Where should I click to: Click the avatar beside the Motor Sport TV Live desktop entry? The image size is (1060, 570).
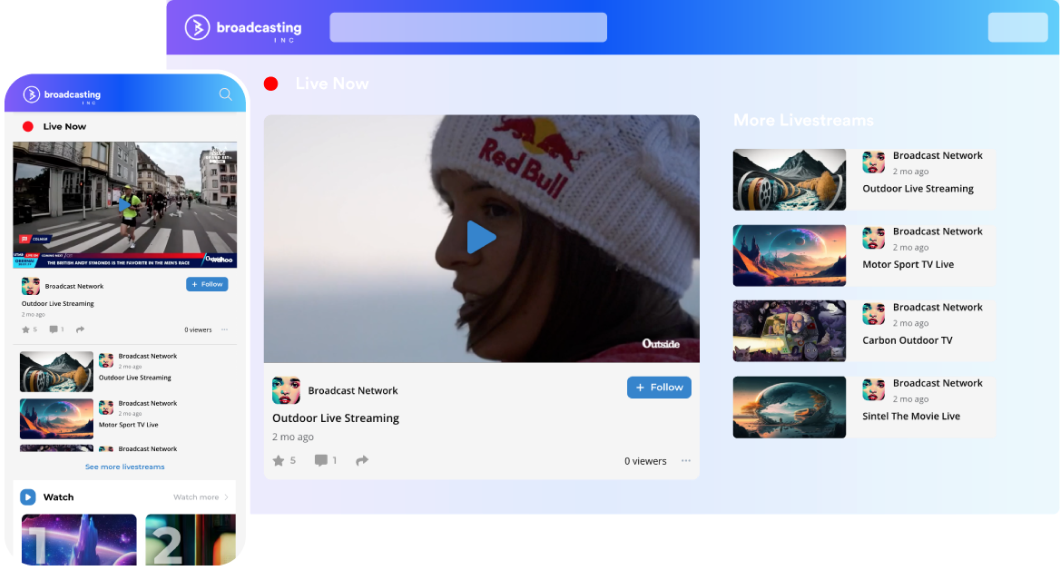[x=873, y=238]
